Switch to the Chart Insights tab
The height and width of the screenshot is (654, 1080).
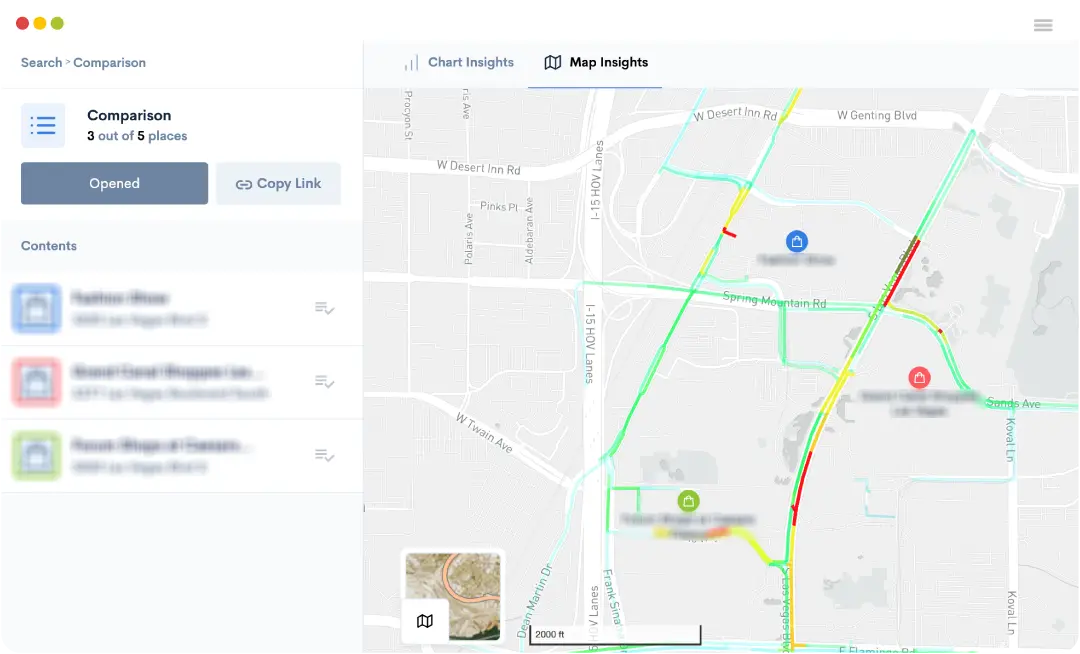459,63
